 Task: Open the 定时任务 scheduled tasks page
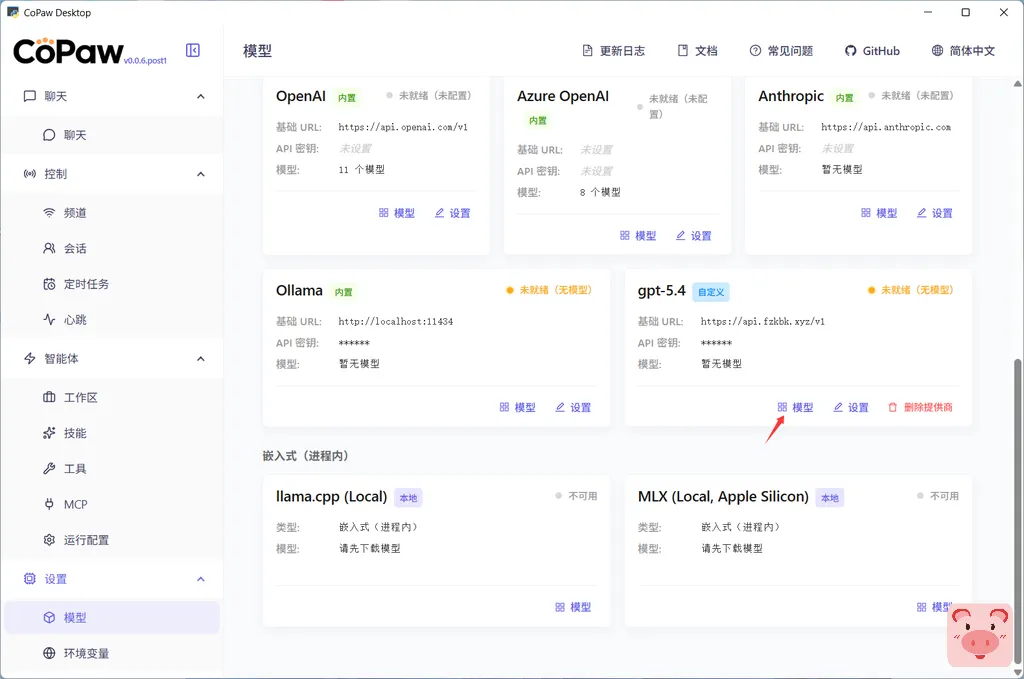(x=112, y=284)
